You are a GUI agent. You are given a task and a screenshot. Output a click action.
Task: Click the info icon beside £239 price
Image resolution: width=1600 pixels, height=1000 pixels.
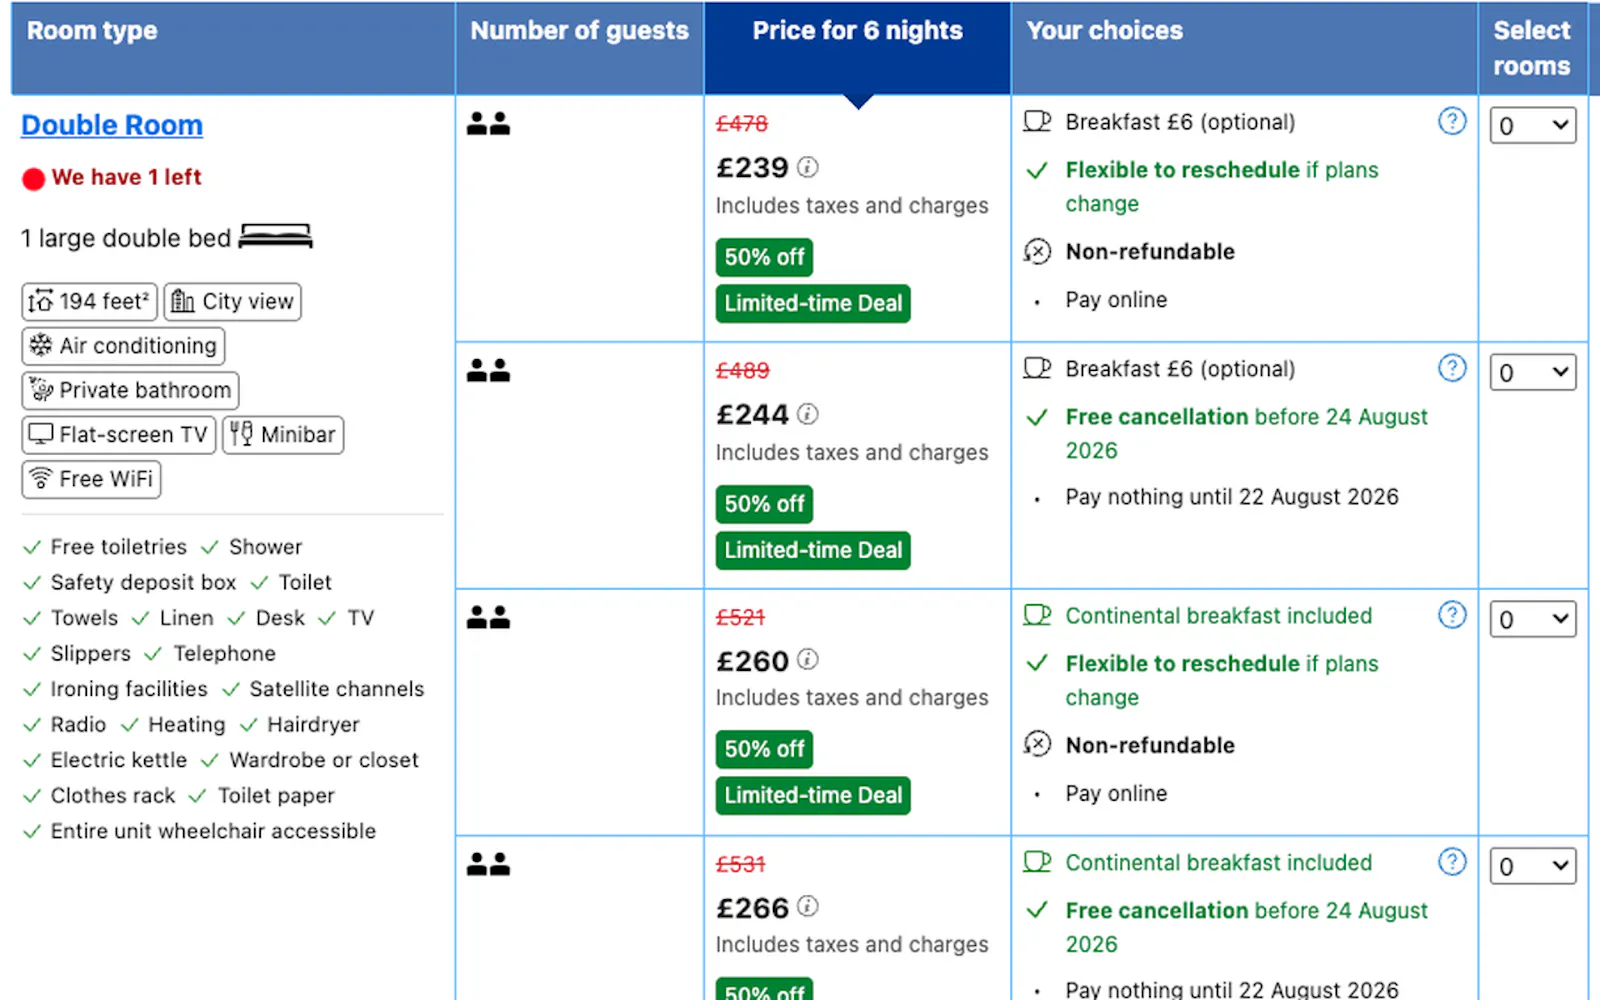click(x=808, y=167)
